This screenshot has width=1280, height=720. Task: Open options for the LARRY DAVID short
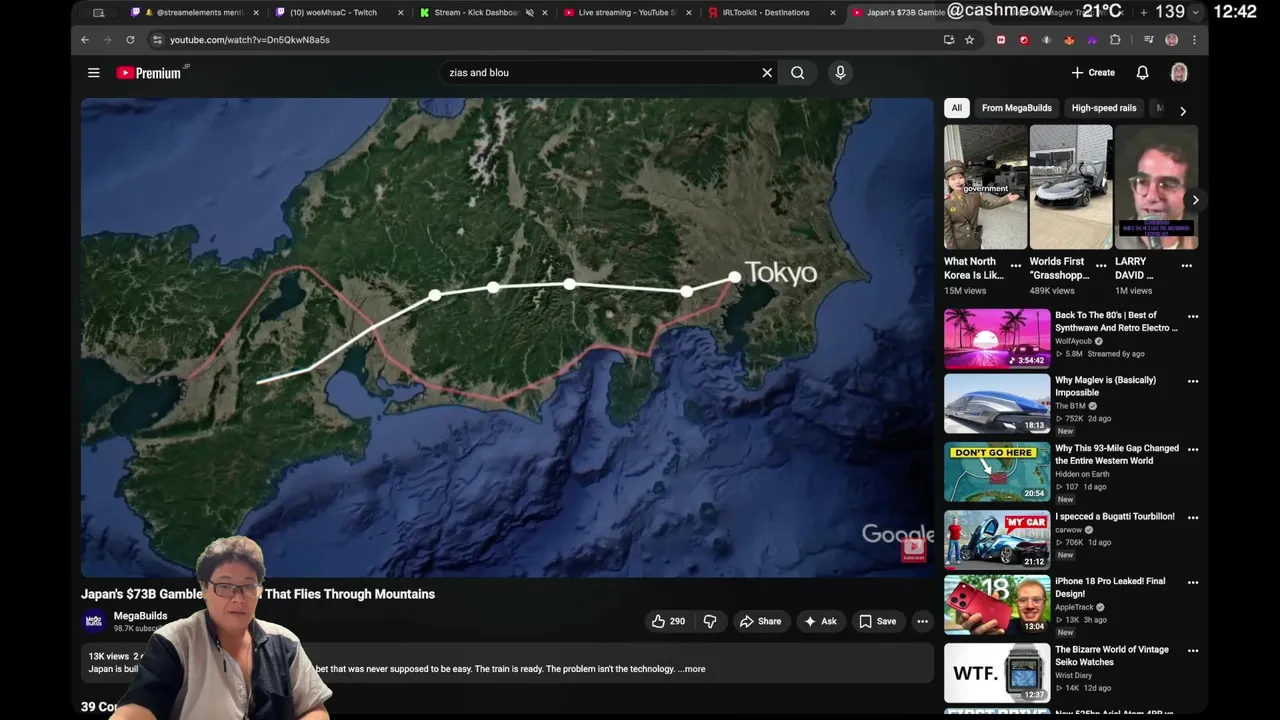1187,266
